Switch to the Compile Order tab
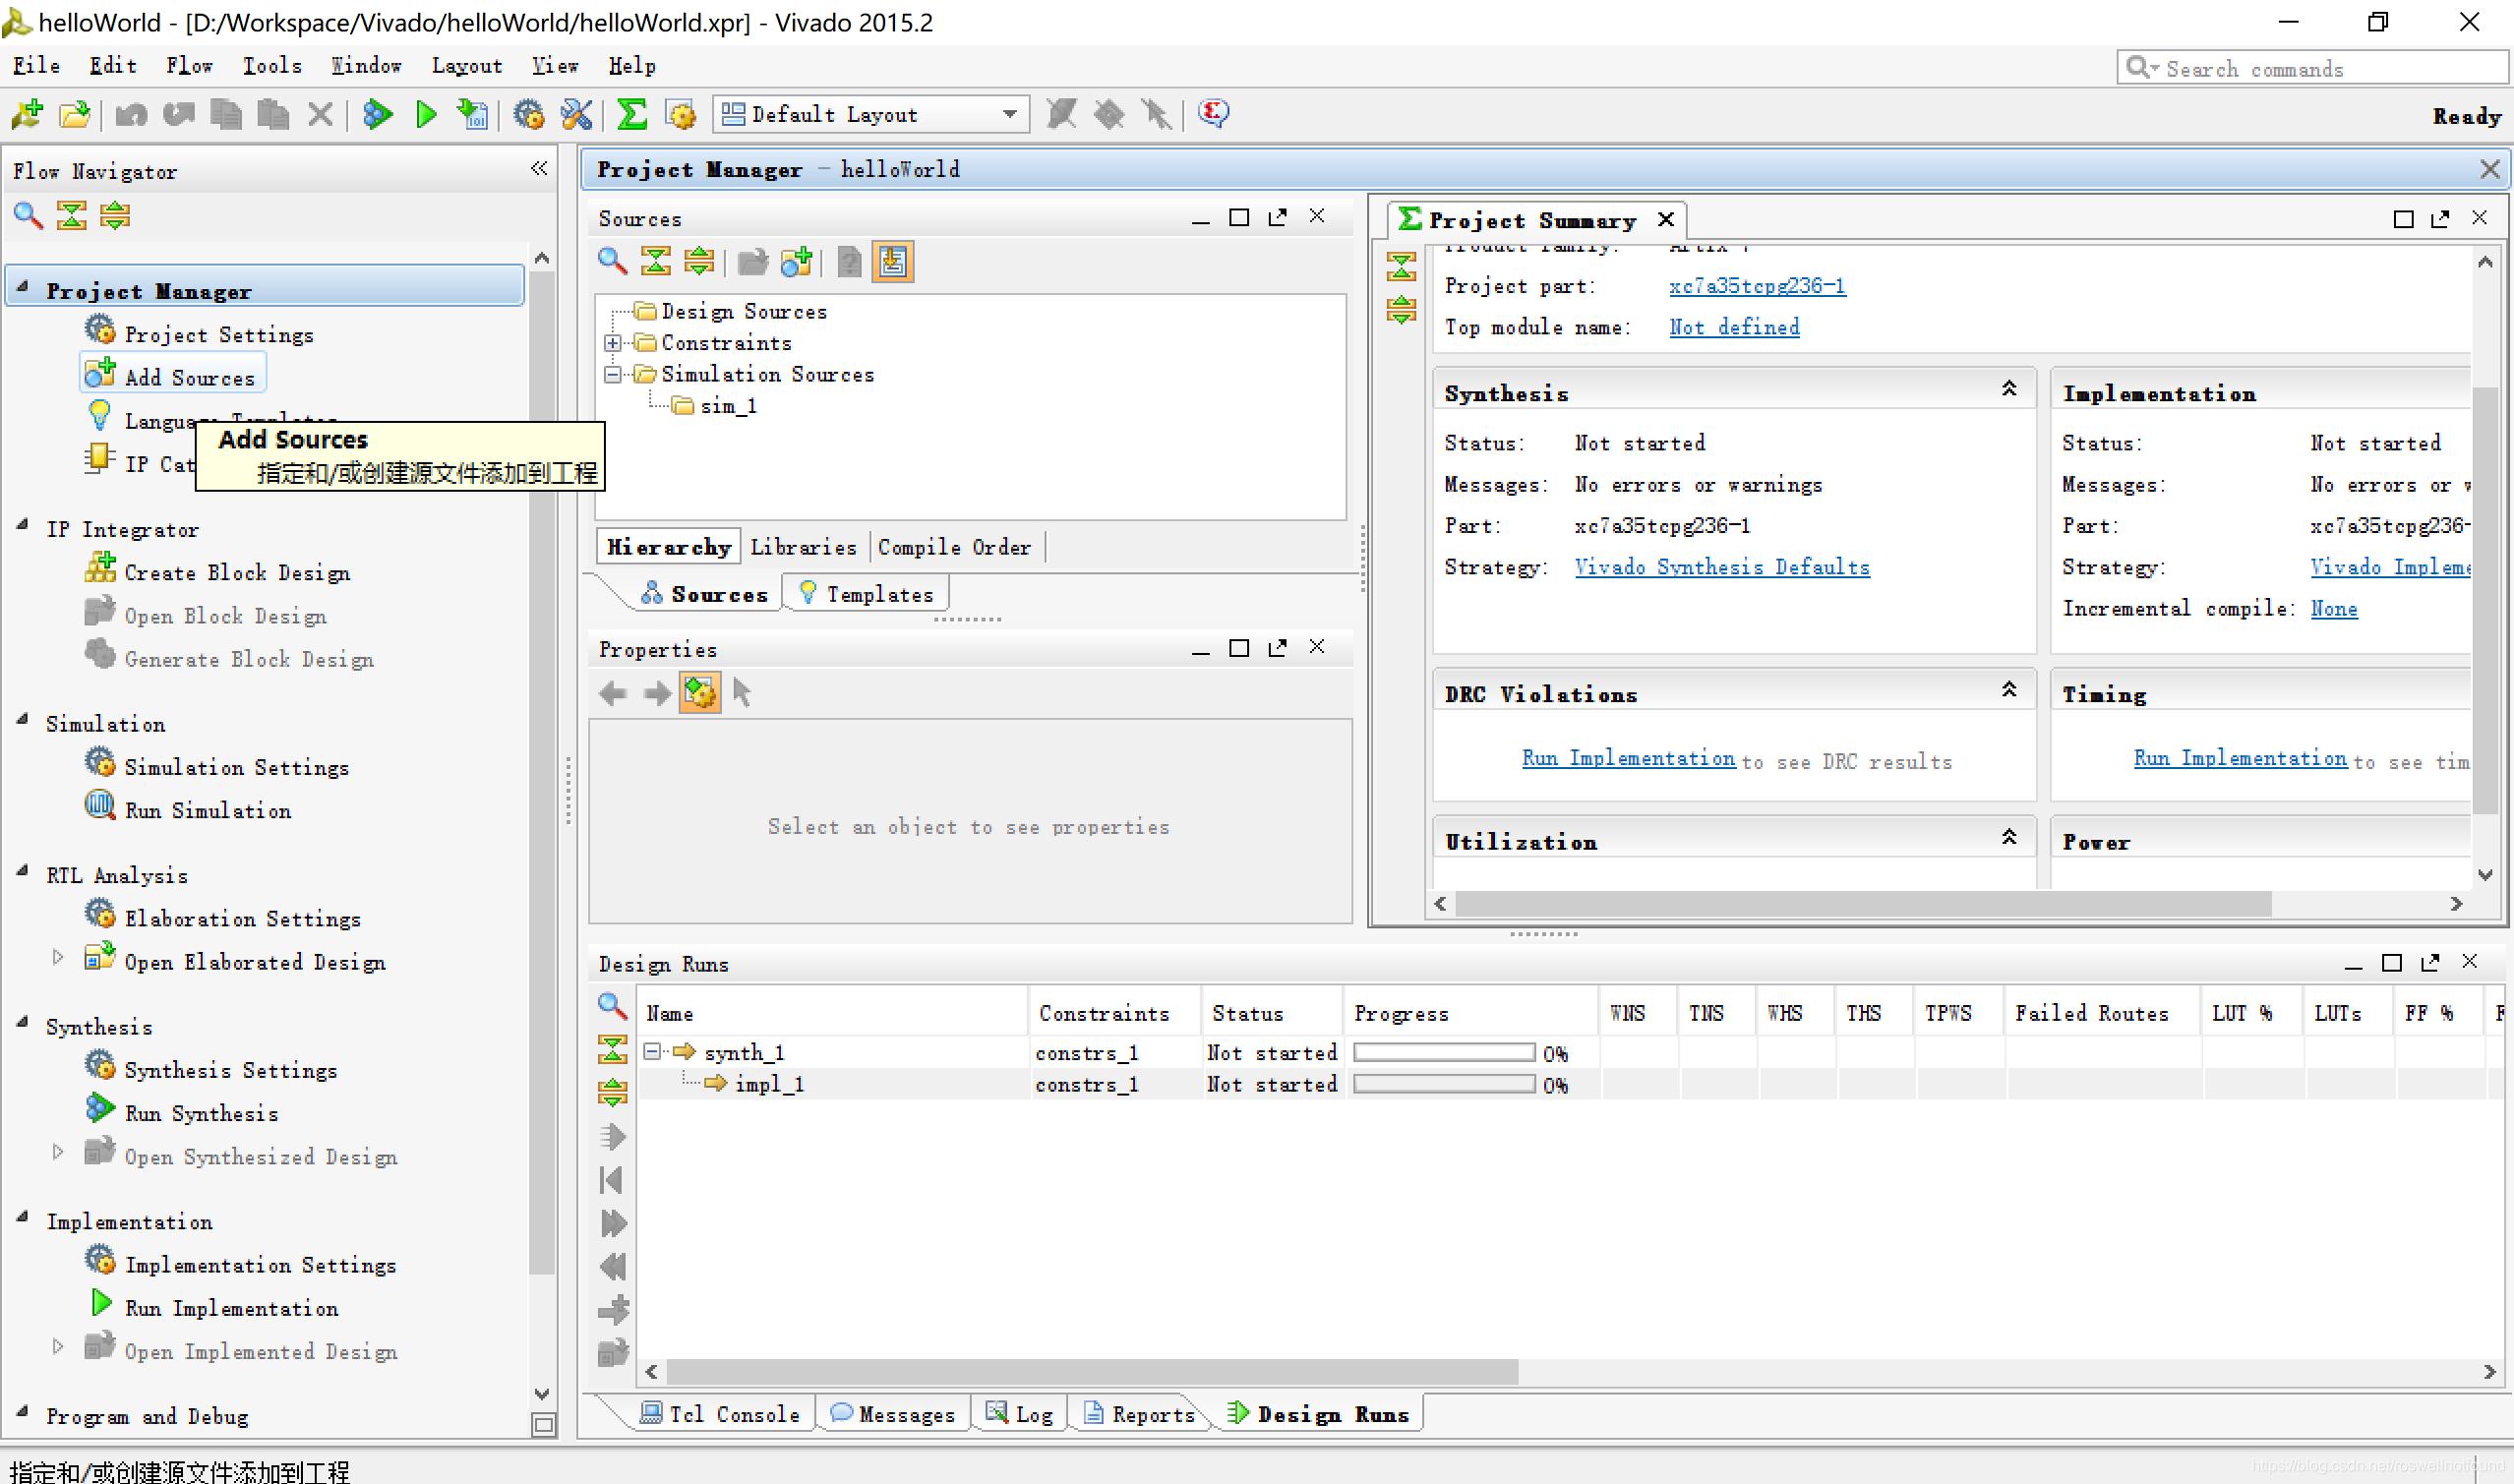 point(954,546)
